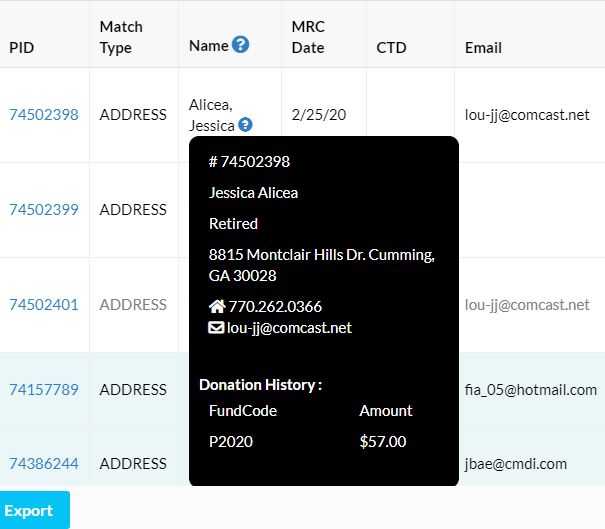Open PID link 74502401

coord(44,305)
